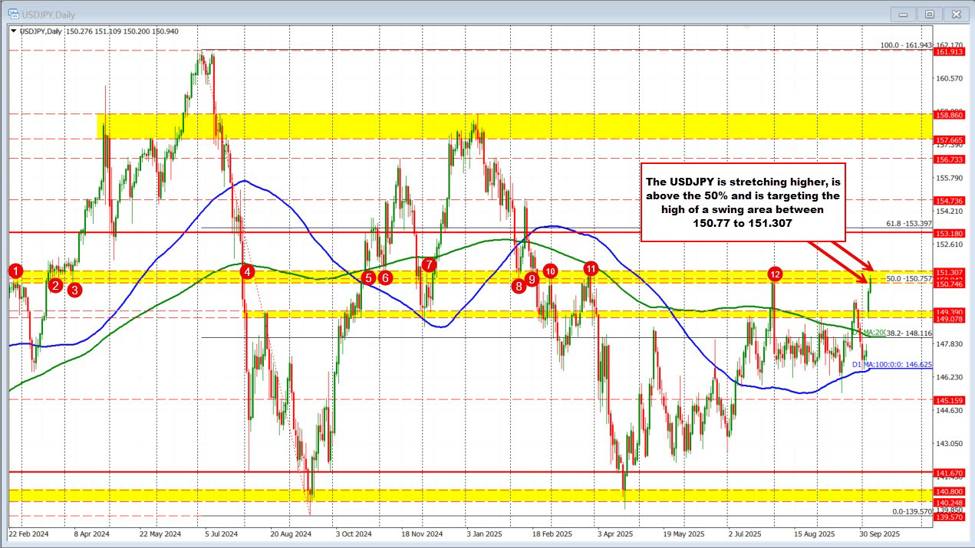Click red circle marker number 7

[x=429, y=265]
